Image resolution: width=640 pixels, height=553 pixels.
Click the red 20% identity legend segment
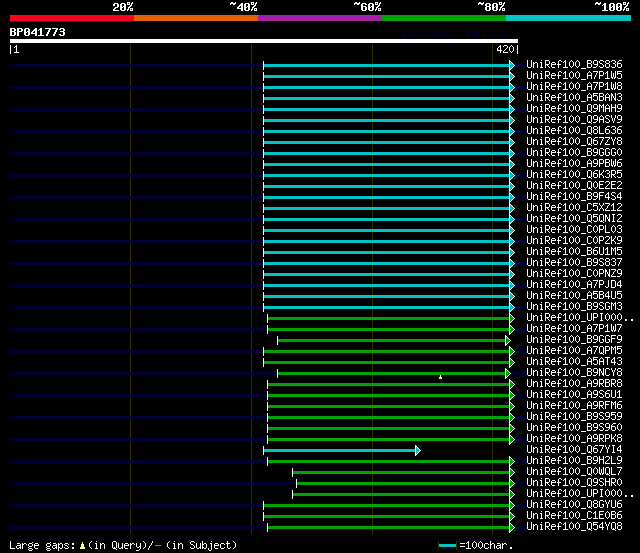coord(72,18)
